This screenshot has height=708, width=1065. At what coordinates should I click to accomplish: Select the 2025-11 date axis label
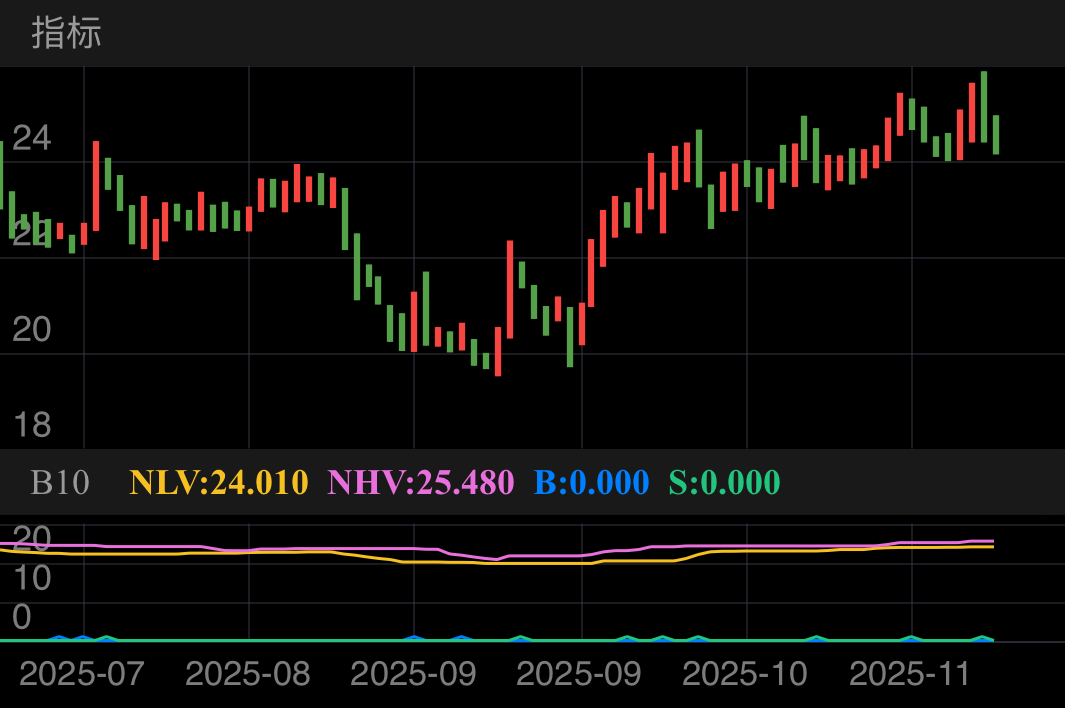(910, 673)
